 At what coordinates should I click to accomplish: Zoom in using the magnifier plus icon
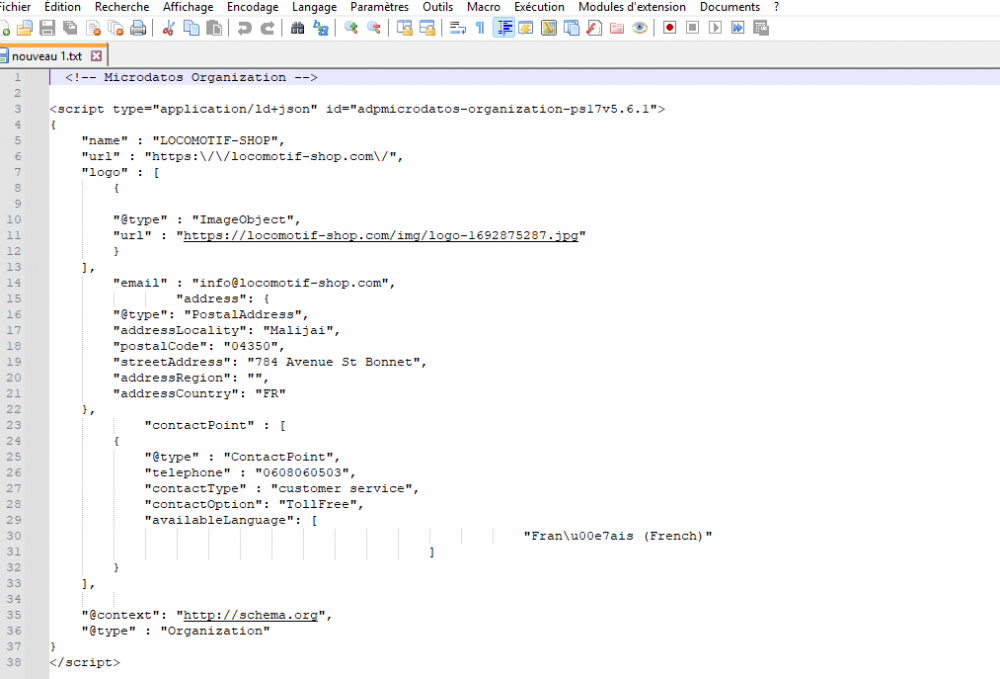pyautogui.click(x=351, y=28)
